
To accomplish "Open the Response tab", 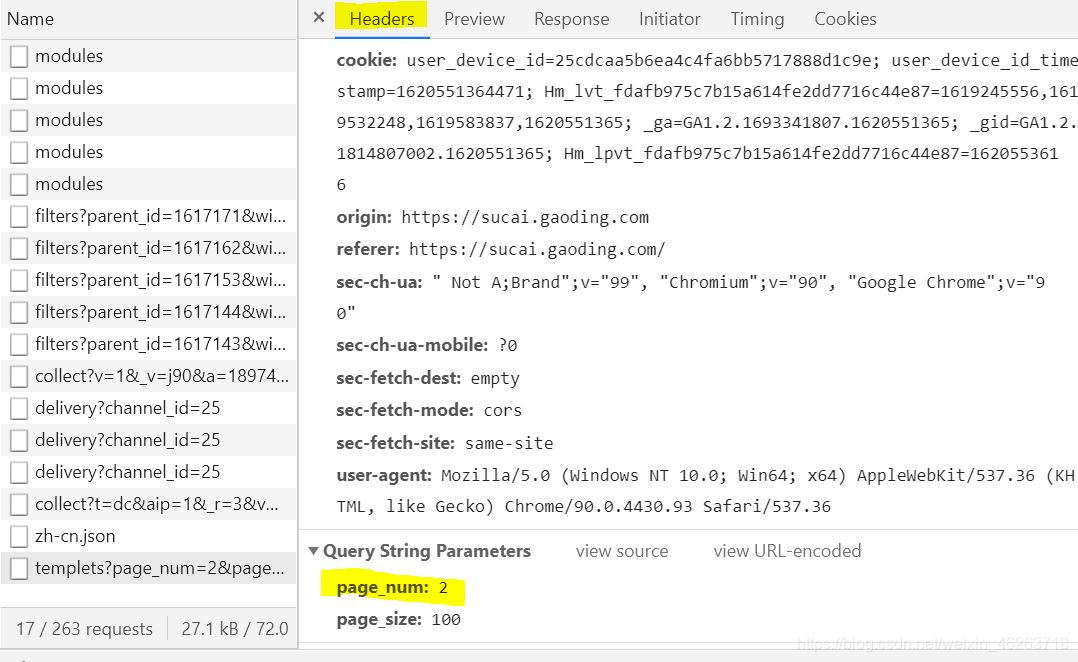I will 571,19.
